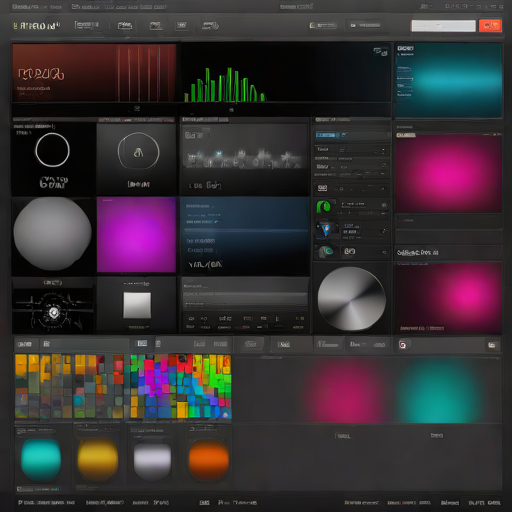Click the label beneath the blurred teal circle
Viewport: 512px width, 512px height.
pos(437,435)
